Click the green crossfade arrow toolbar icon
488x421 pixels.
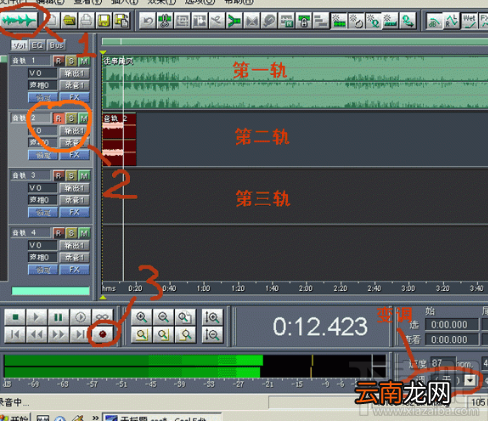click(x=234, y=21)
